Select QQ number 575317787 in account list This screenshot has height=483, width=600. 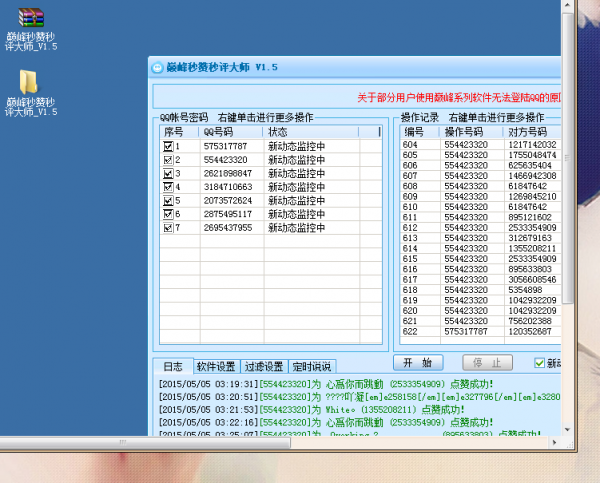point(225,146)
